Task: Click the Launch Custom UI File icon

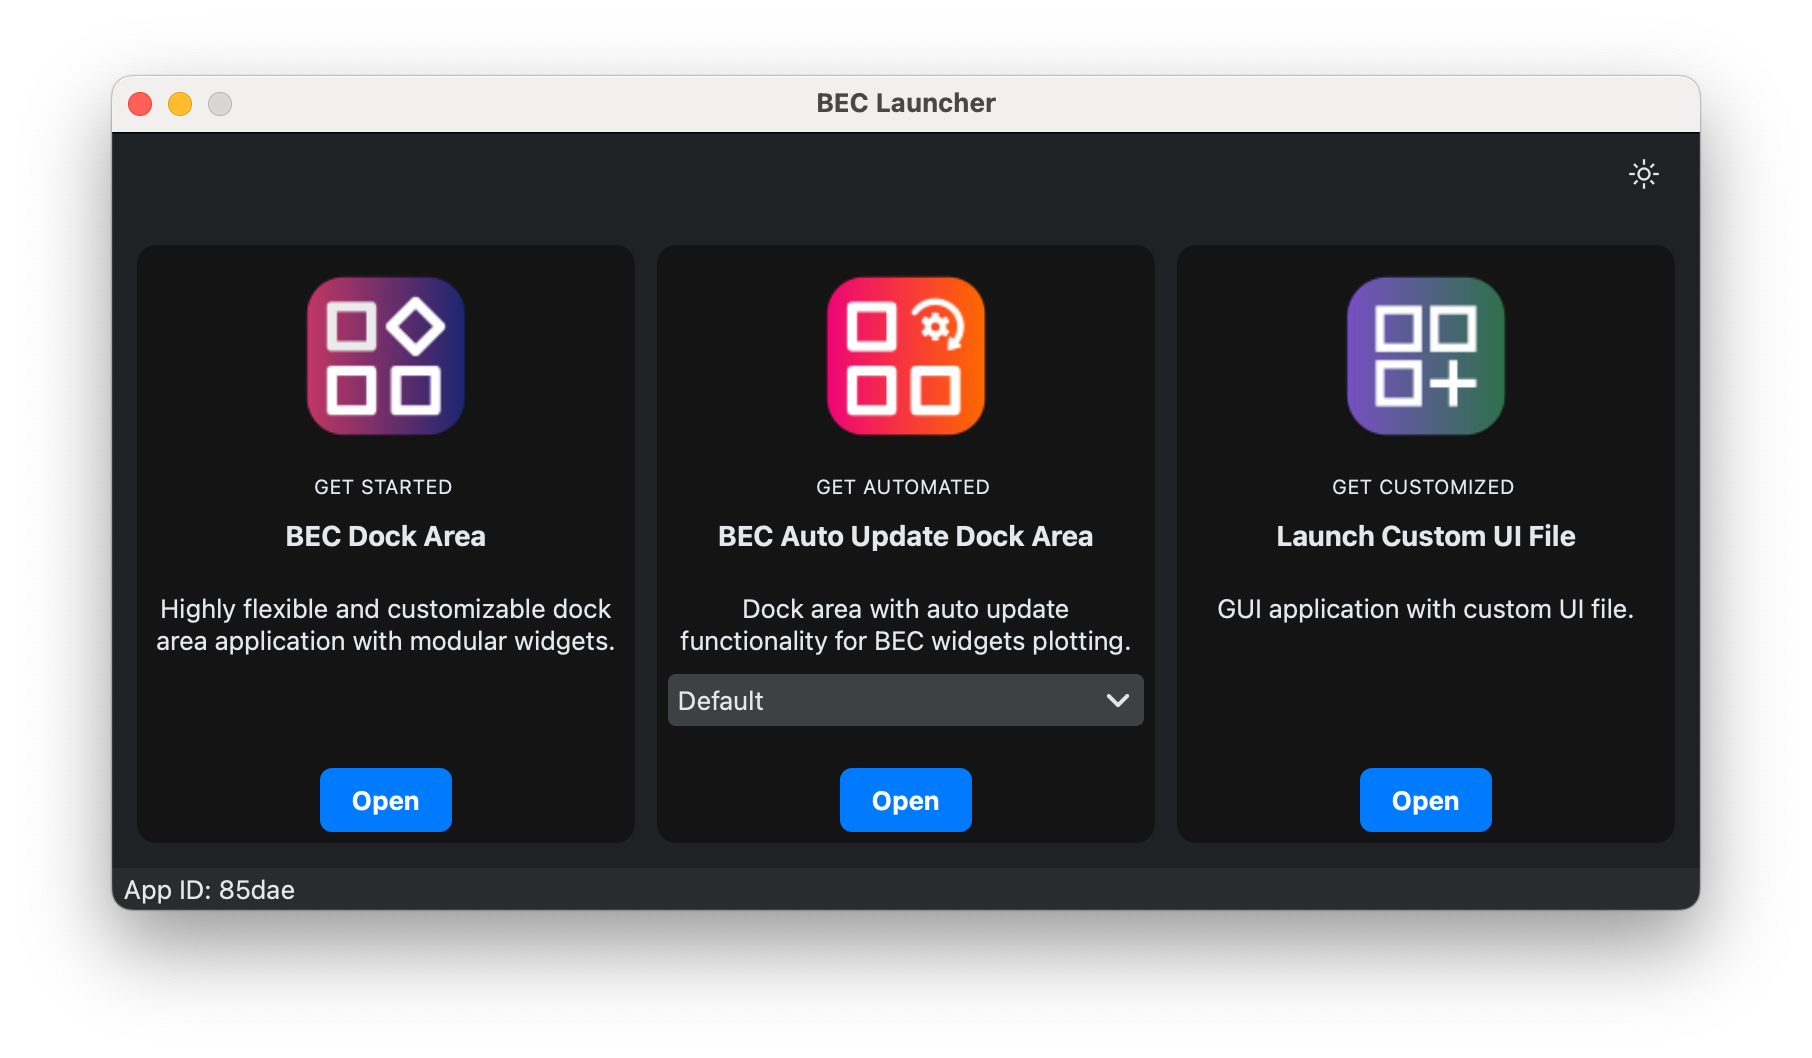Action: point(1425,356)
